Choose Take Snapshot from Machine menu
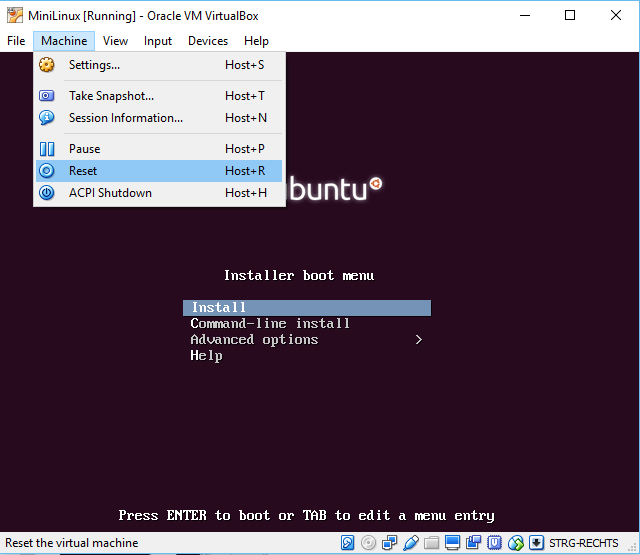Viewport: 640px width, 555px height. coord(159,96)
